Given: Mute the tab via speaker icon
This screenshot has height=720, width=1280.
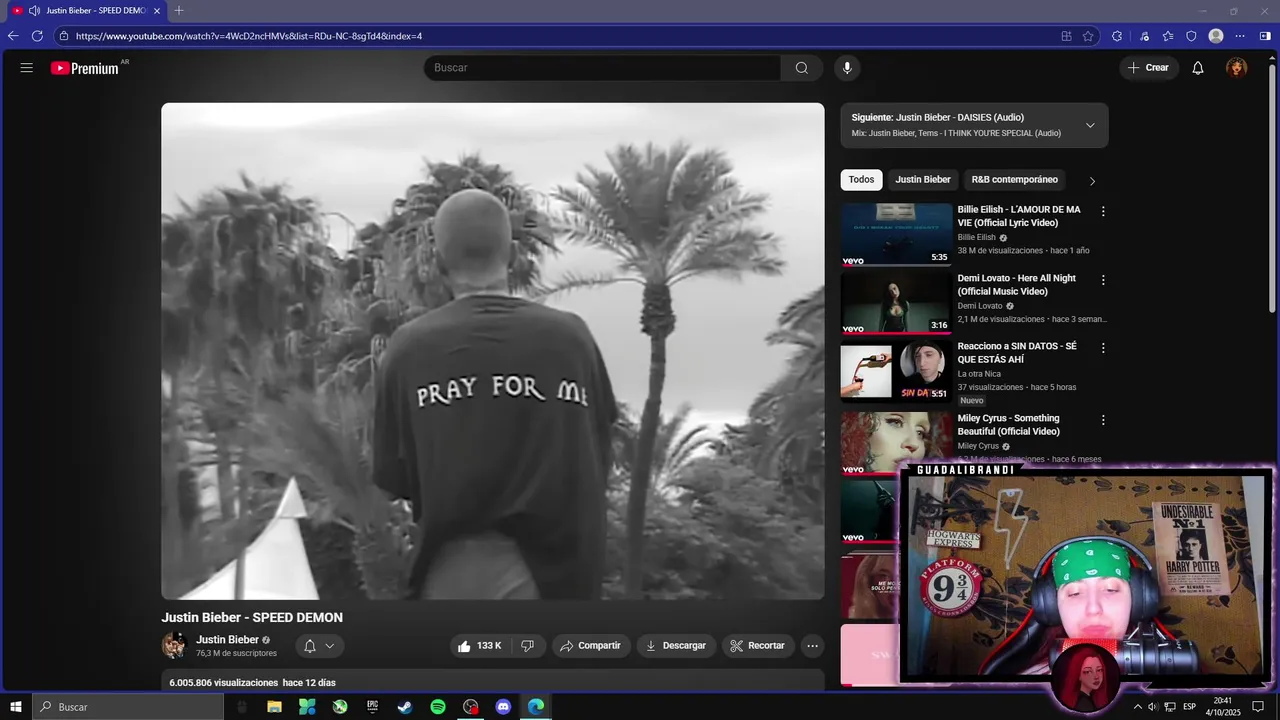Looking at the screenshot, I should pos(34,10).
